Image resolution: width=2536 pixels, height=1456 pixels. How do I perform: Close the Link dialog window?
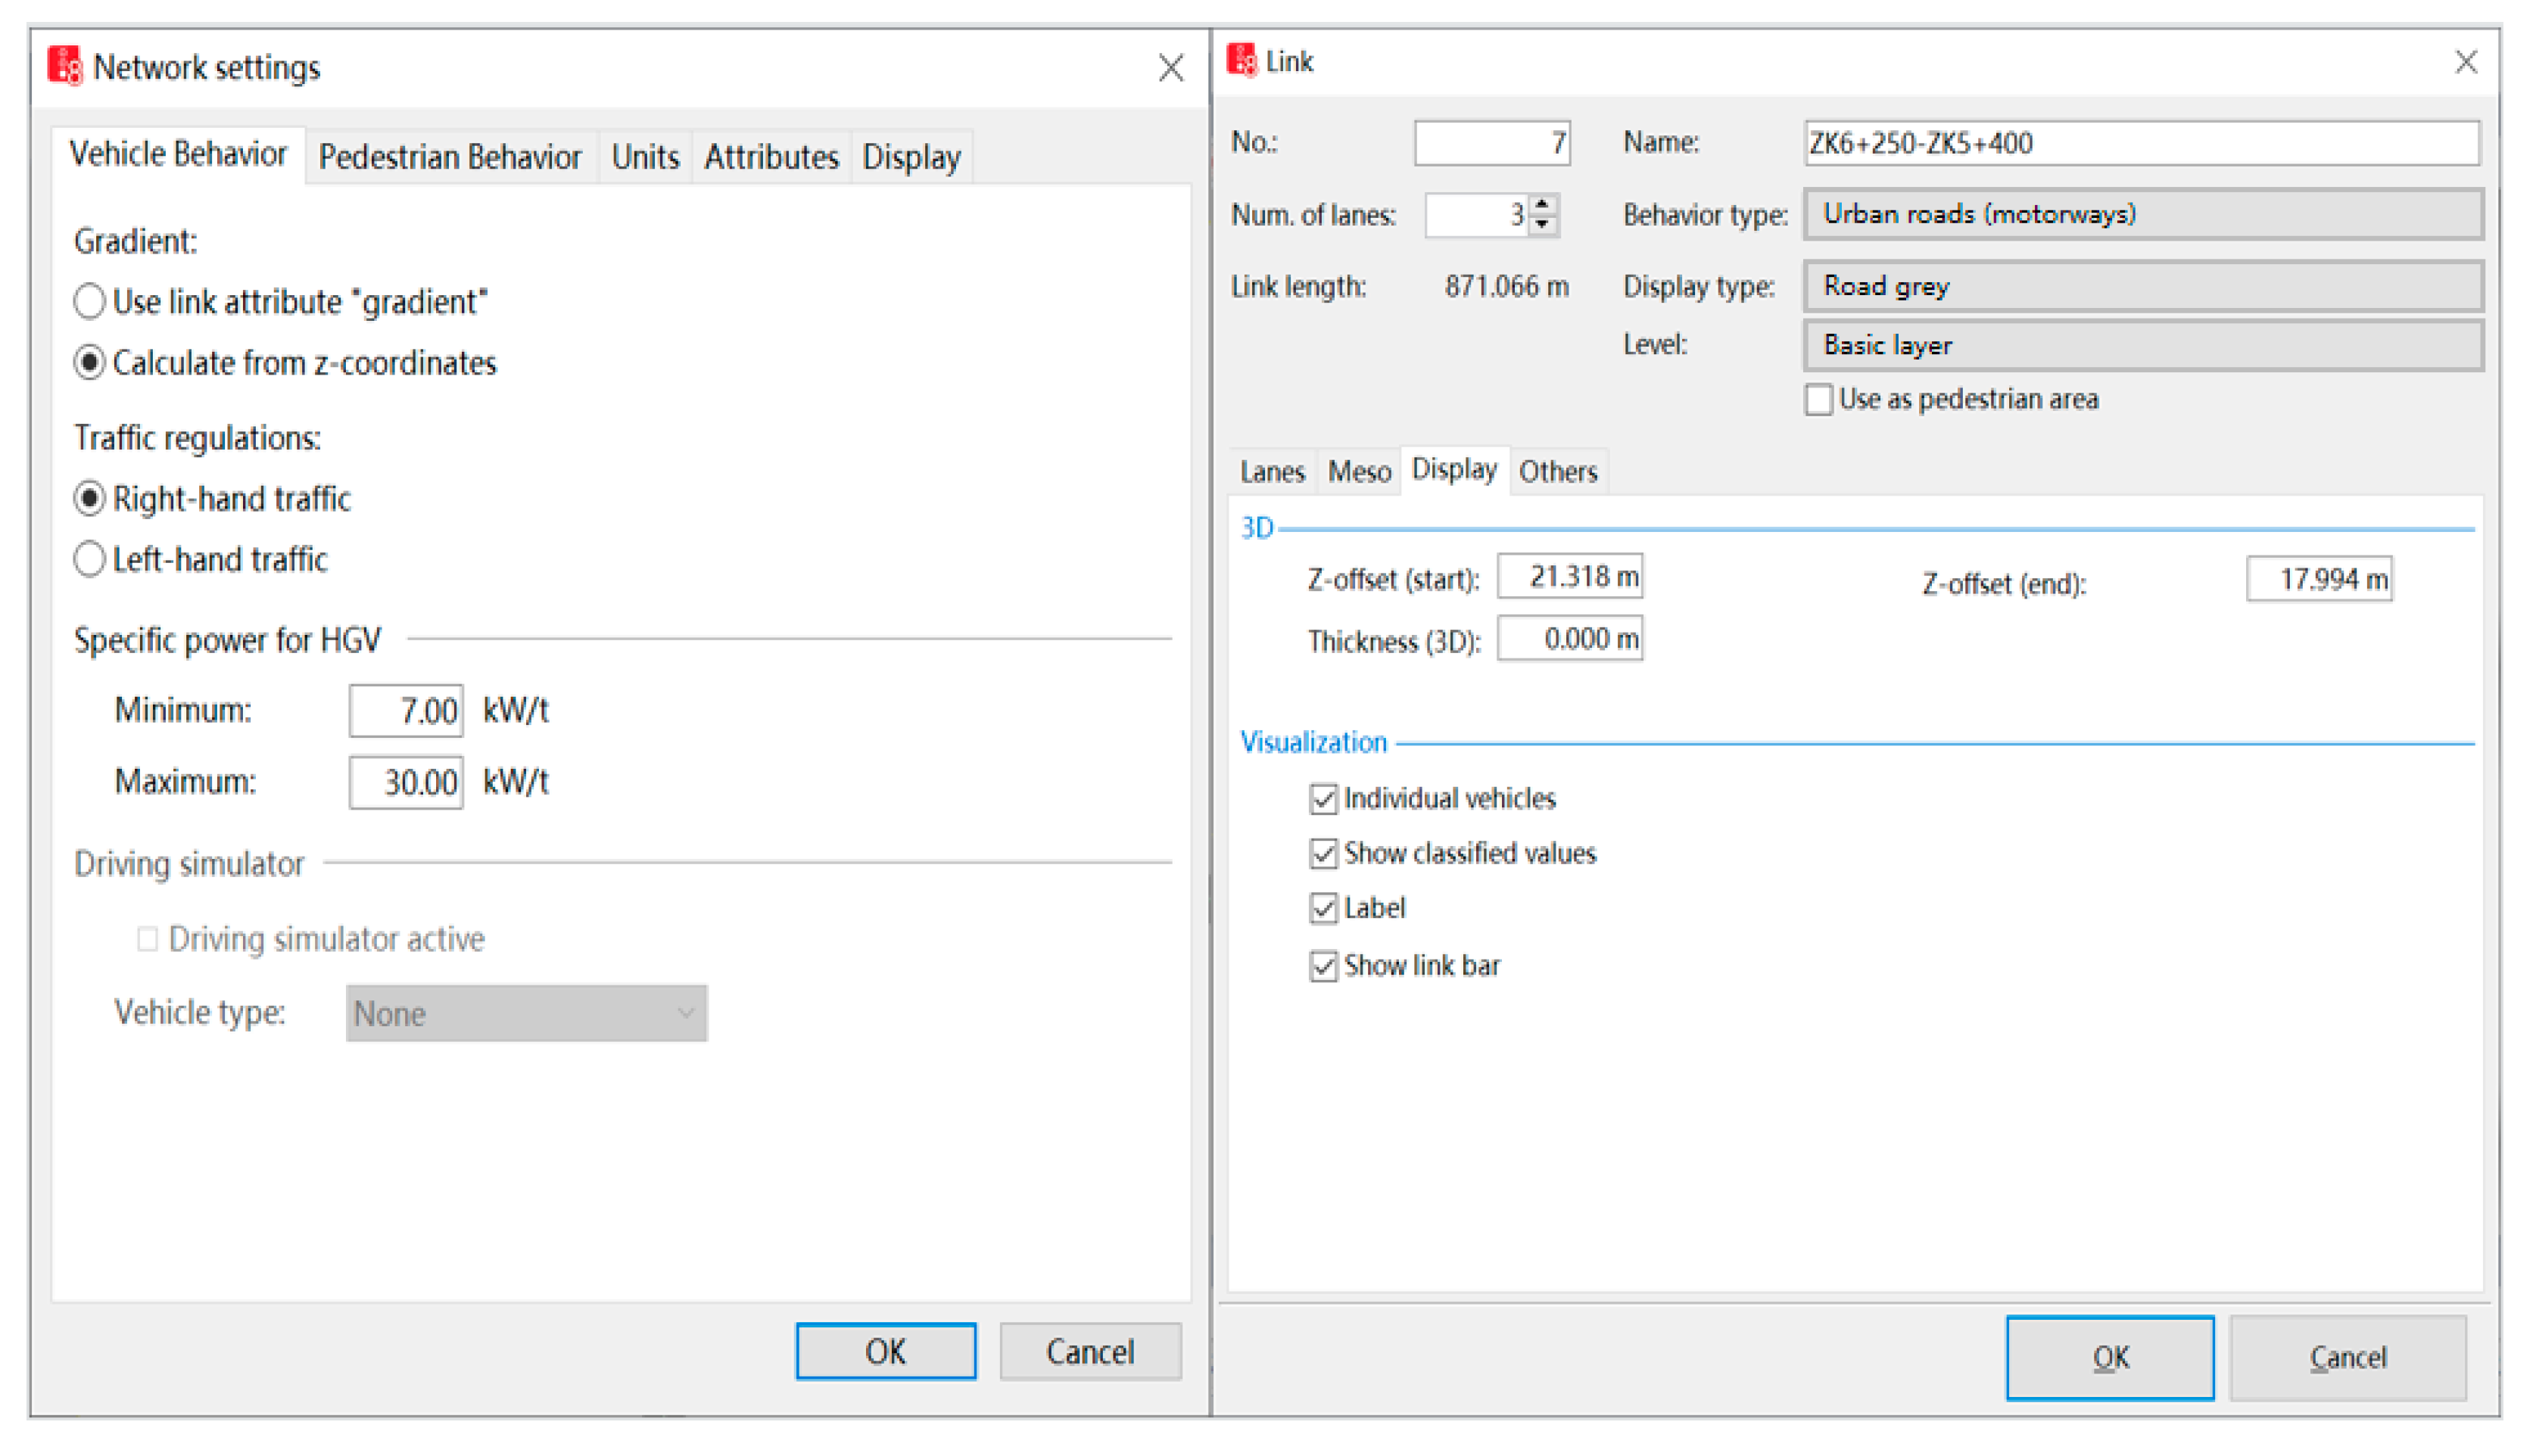click(2466, 62)
